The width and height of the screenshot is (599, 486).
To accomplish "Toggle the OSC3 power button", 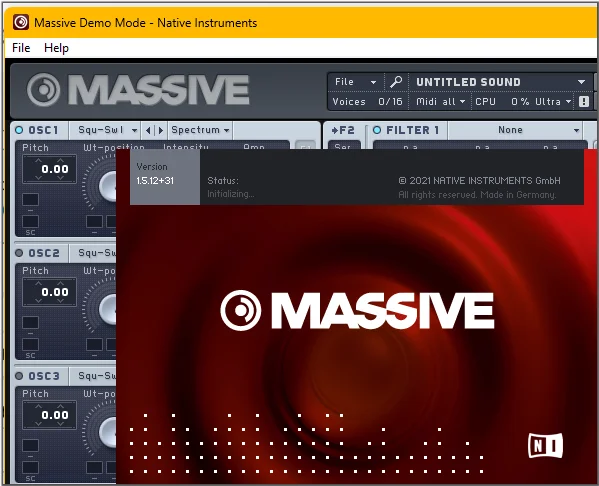I will [19, 376].
